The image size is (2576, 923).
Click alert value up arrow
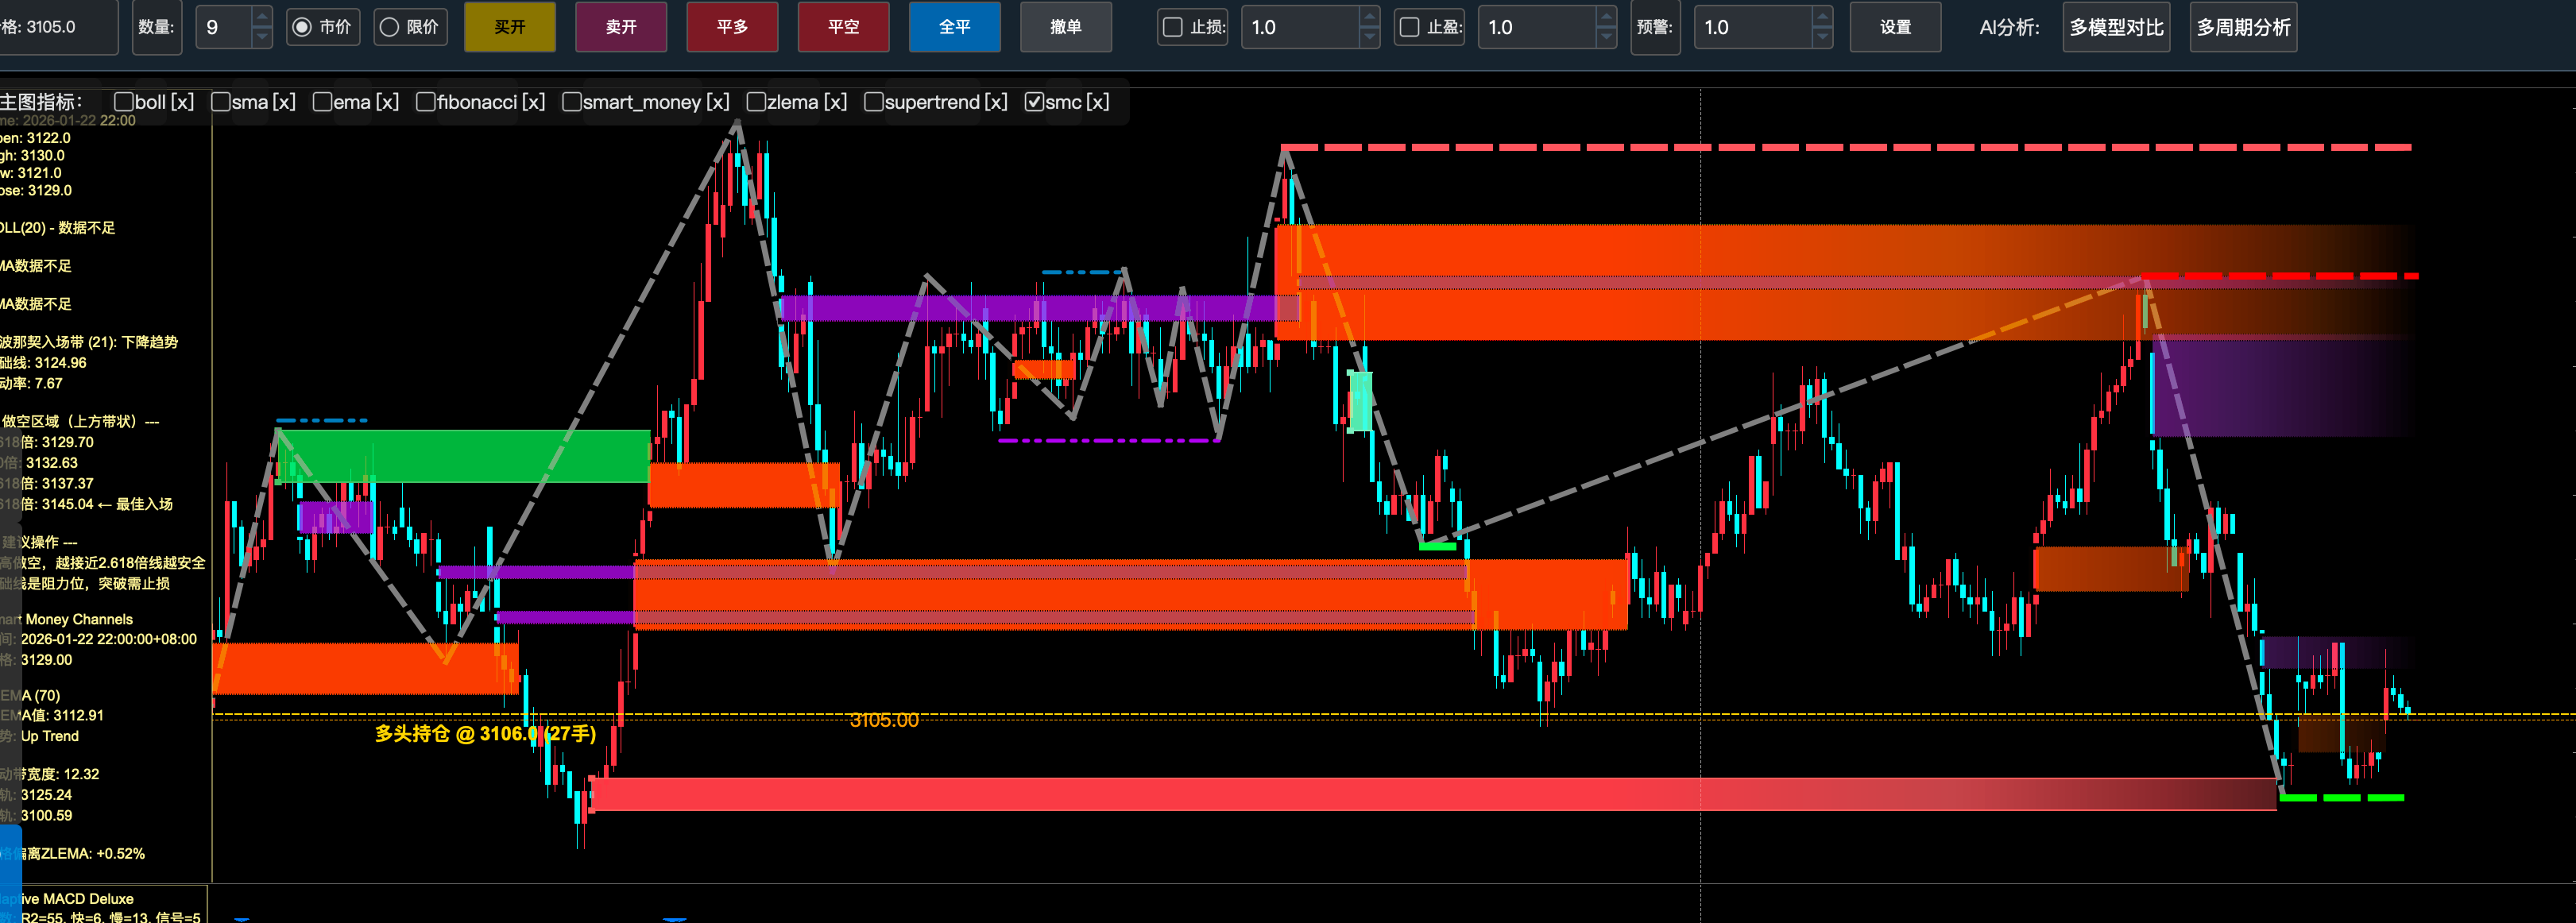coord(1823,16)
